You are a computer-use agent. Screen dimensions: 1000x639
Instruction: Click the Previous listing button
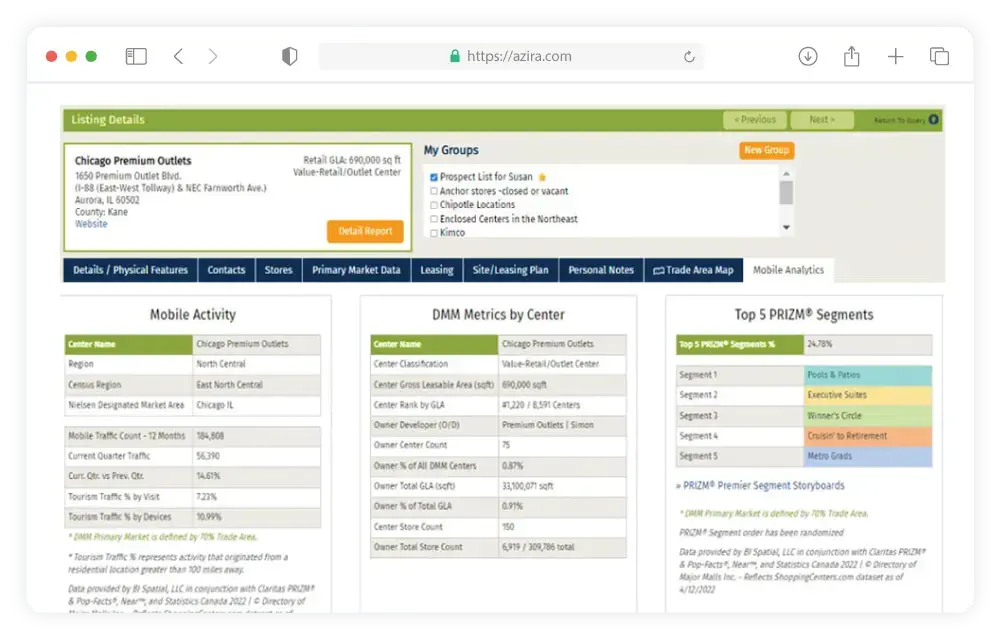click(x=755, y=119)
